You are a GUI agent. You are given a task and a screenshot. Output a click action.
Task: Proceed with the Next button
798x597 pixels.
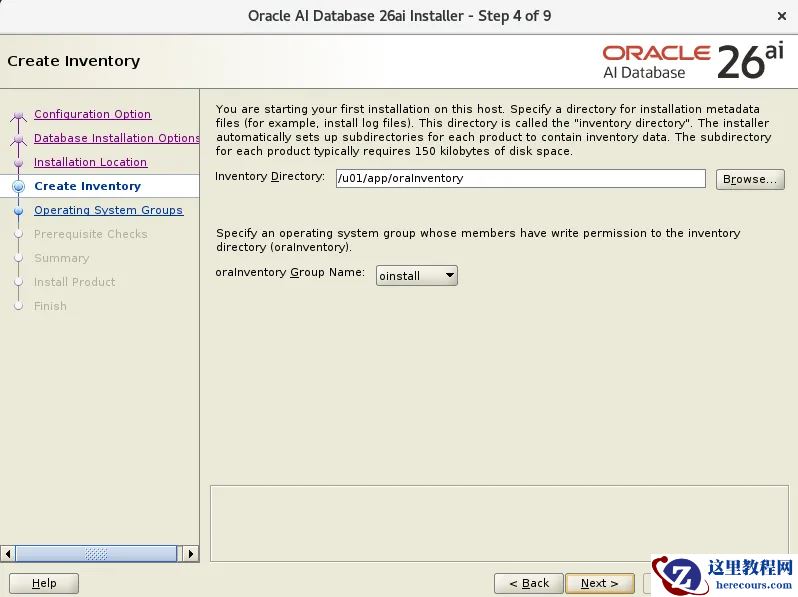tap(600, 583)
